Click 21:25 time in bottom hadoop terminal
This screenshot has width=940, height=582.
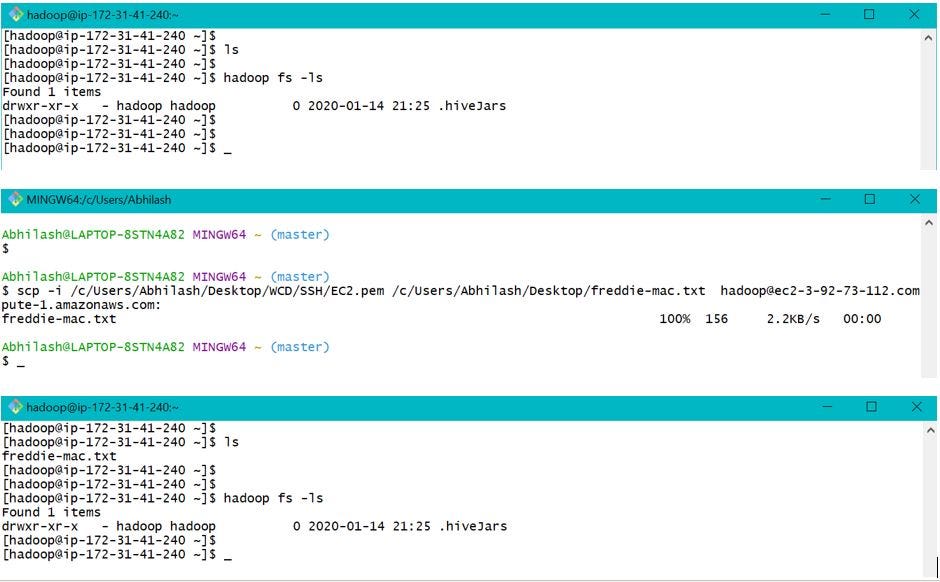pos(411,526)
